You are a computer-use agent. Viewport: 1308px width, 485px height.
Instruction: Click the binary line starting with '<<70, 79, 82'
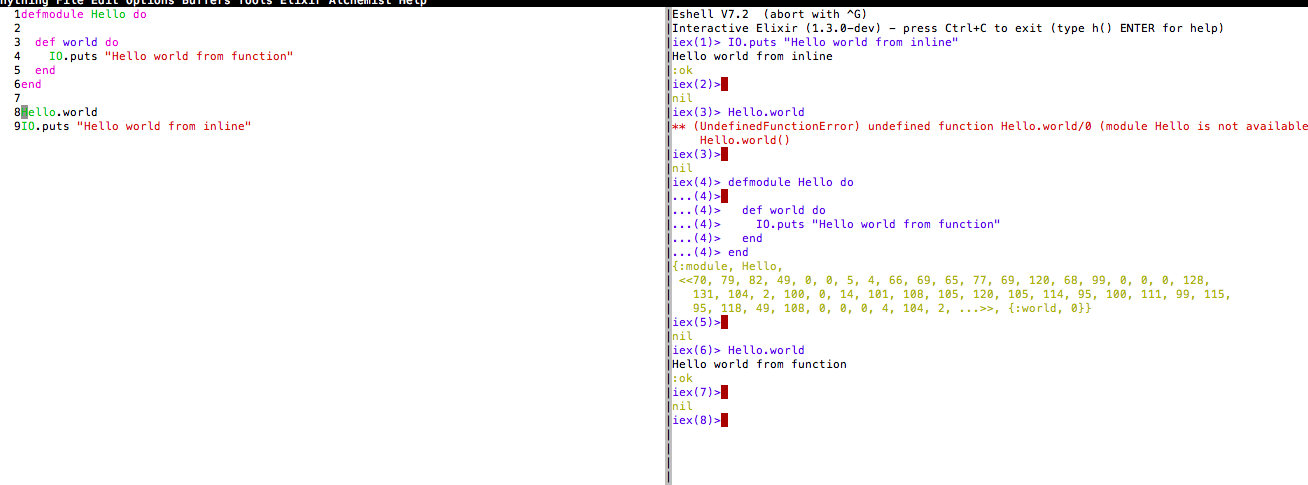pos(943,280)
